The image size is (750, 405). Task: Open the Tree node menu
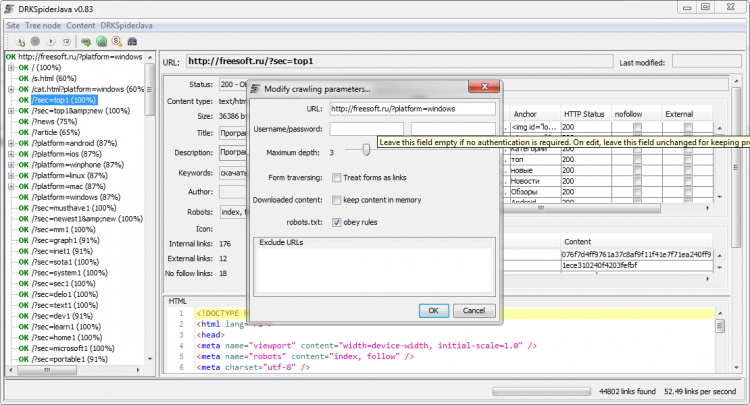pyautogui.click(x=43, y=23)
